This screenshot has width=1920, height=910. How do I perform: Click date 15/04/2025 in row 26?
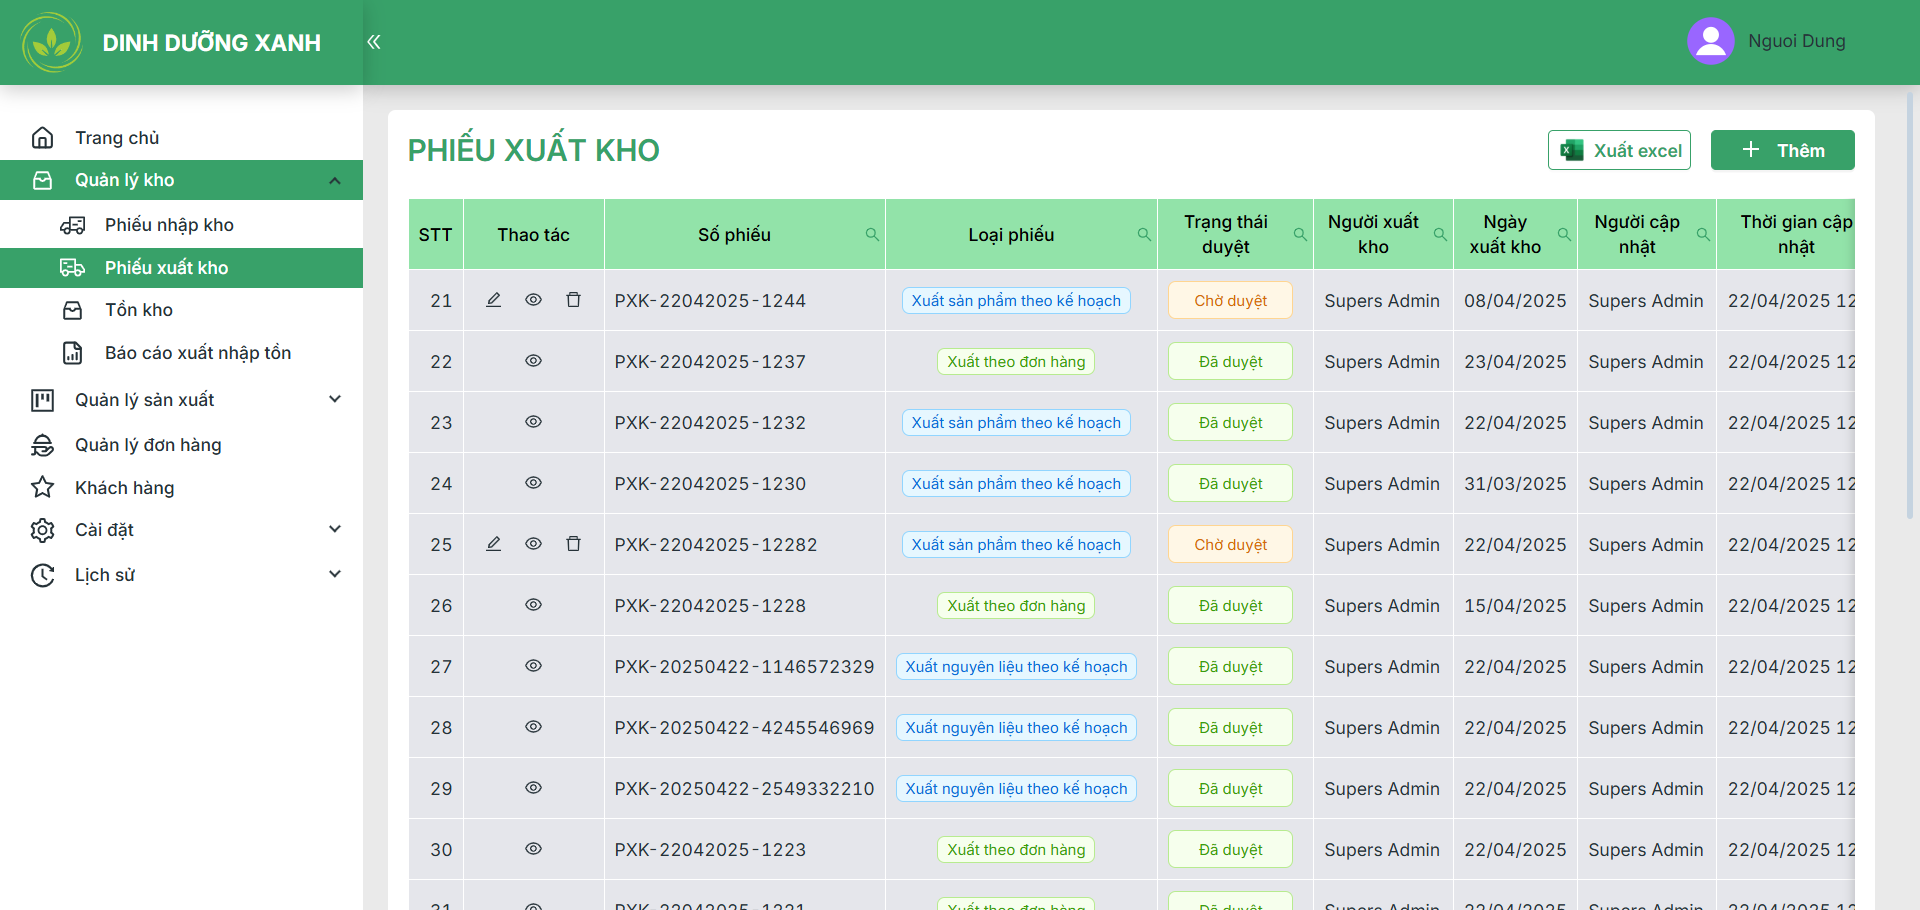1515,606
